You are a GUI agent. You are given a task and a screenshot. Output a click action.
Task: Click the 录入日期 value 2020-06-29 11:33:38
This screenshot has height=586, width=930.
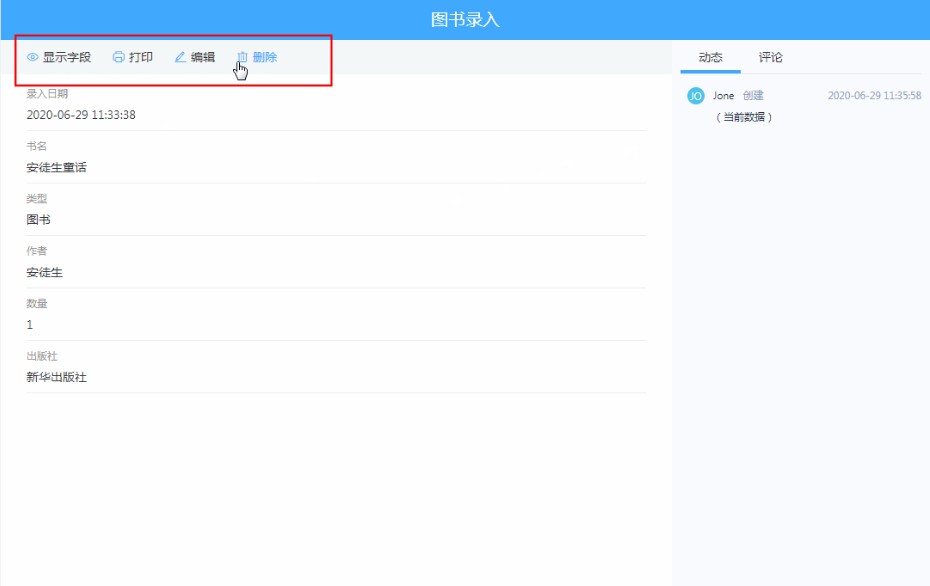(81, 115)
